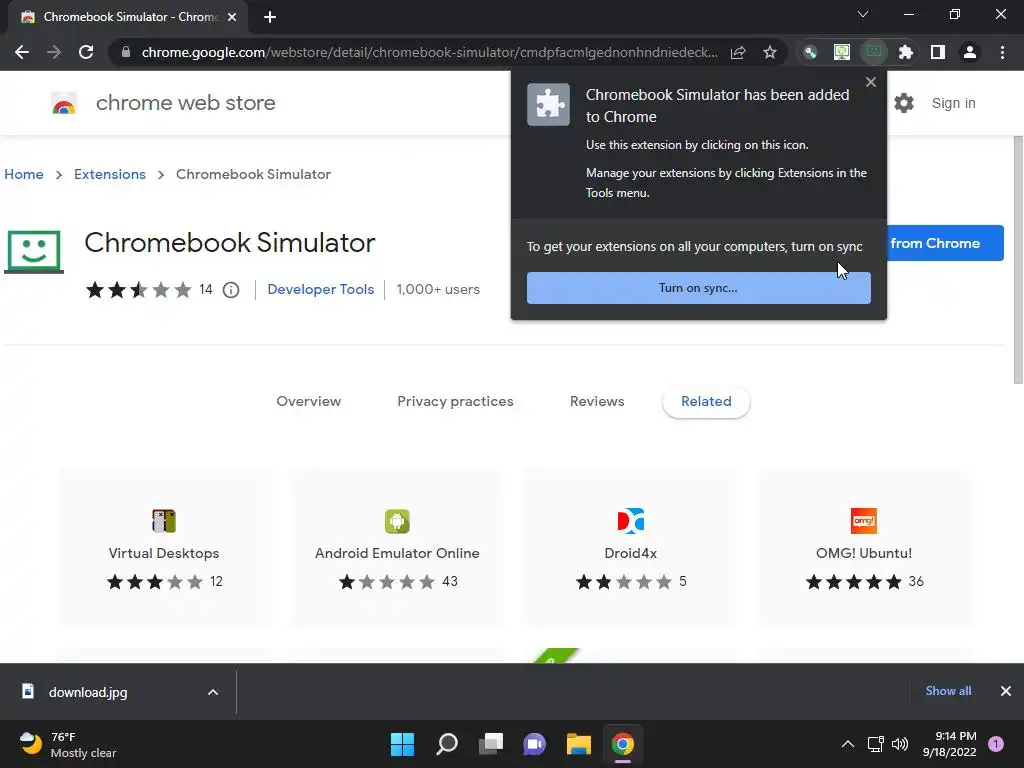Open the Extensions puzzle piece menu

[906, 52]
